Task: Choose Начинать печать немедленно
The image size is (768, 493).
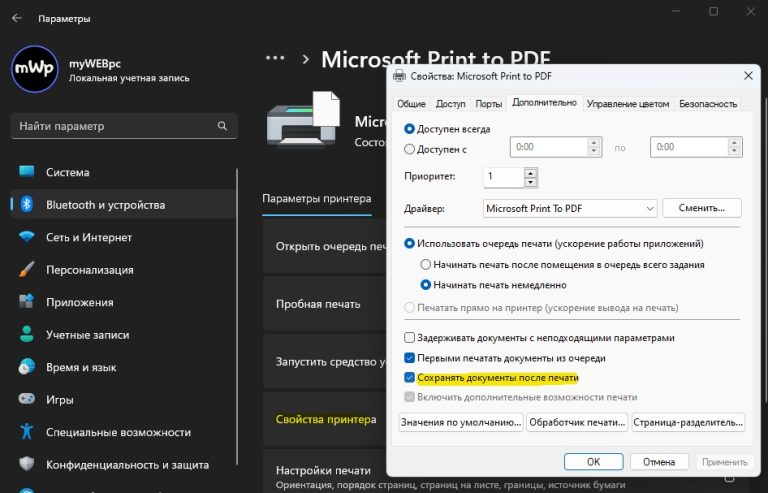Action: [x=426, y=285]
